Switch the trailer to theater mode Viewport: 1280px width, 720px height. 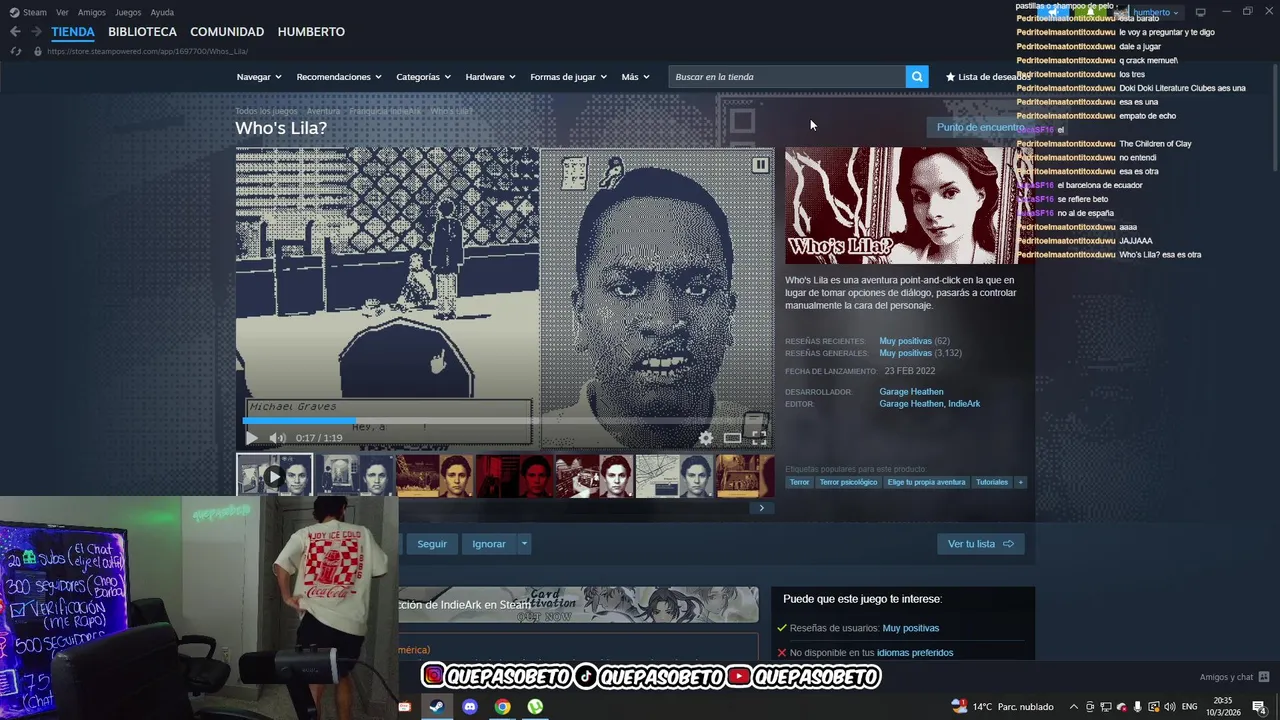[732, 438]
